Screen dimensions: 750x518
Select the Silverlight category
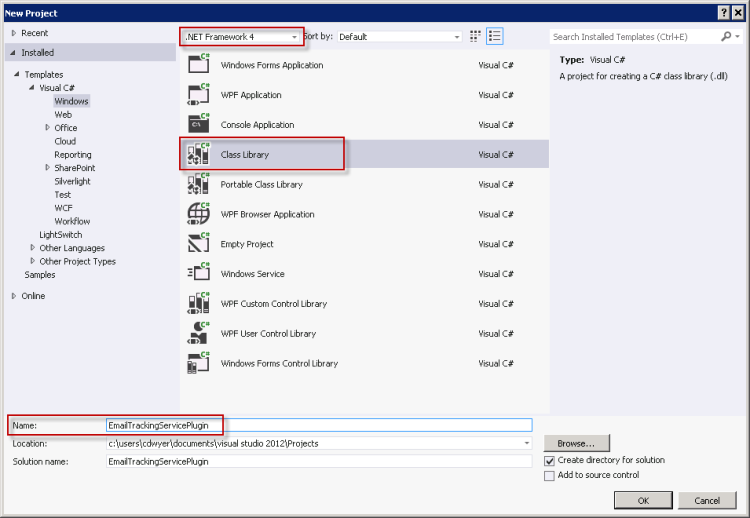[72, 181]
